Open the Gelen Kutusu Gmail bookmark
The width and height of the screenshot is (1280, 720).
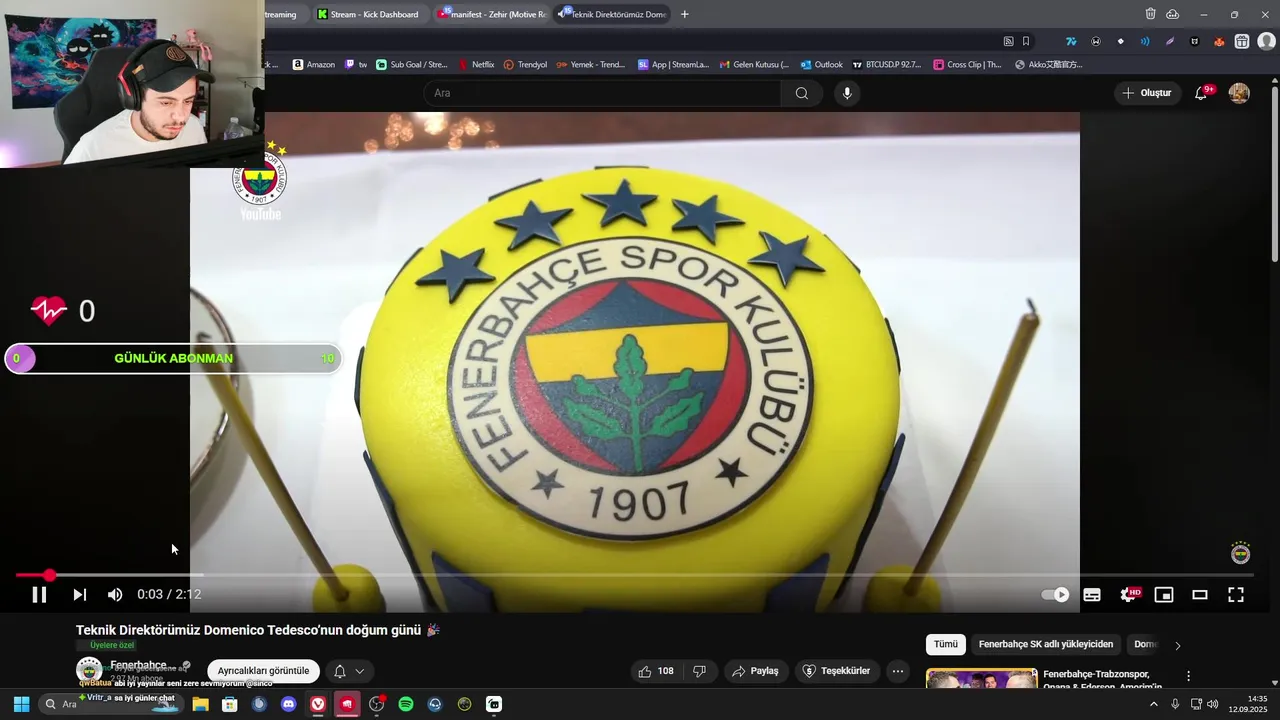point(754,64)
